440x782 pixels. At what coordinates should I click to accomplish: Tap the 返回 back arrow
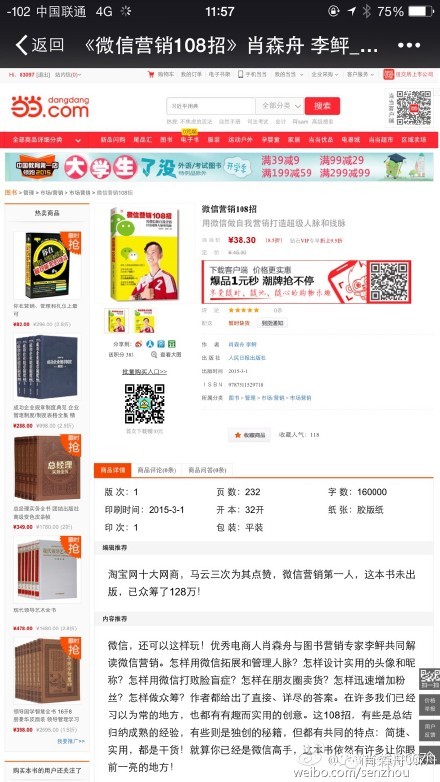pos(39,45)
